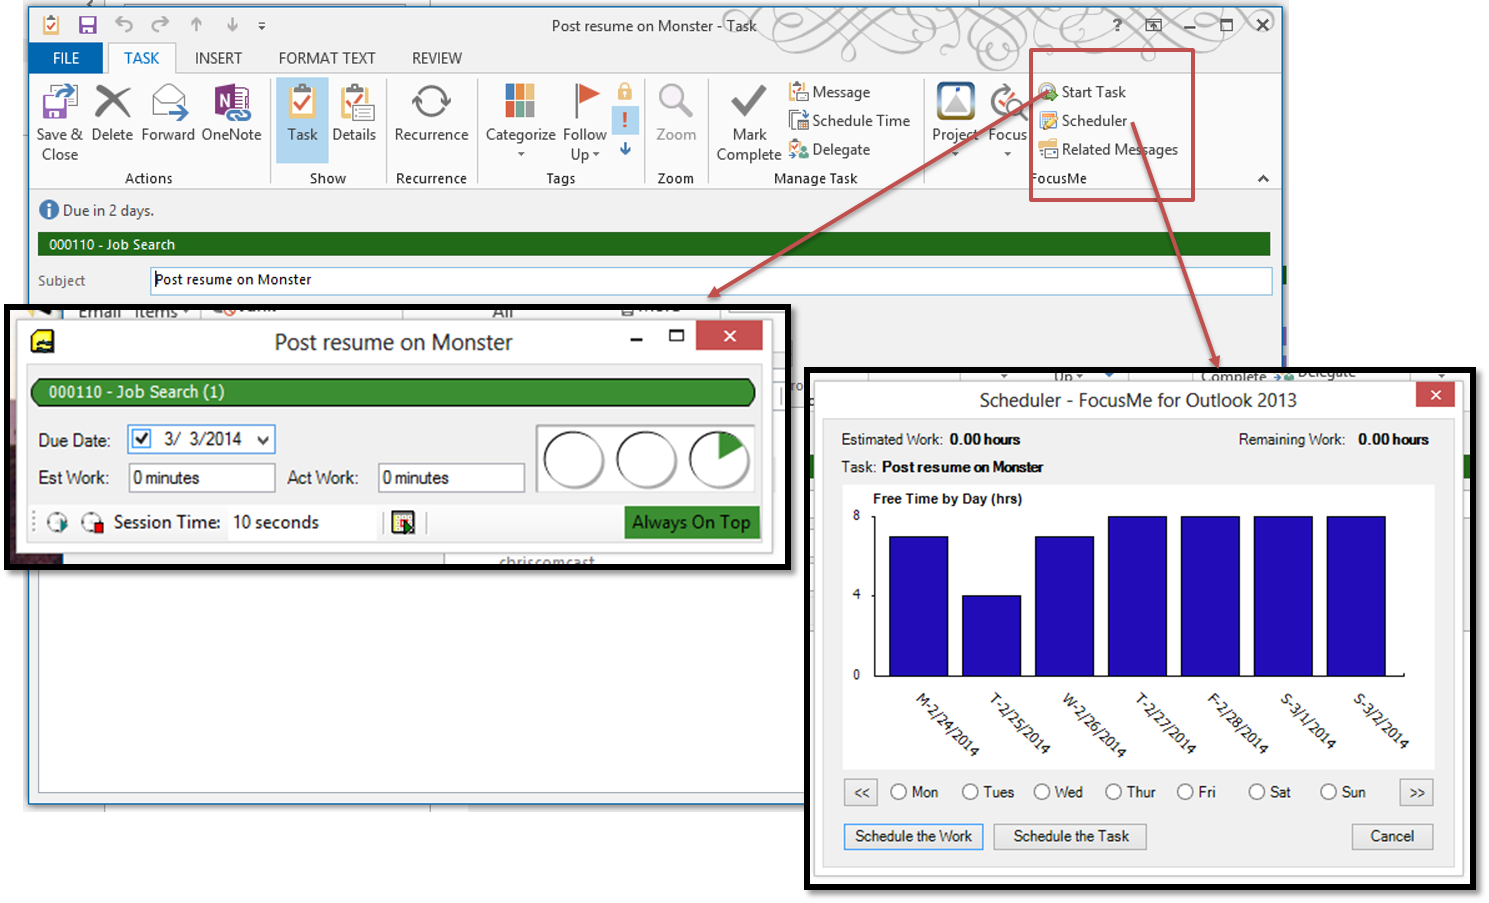Switch to the TASK tab
1489x903 pixels.
(x=142, y=58)
